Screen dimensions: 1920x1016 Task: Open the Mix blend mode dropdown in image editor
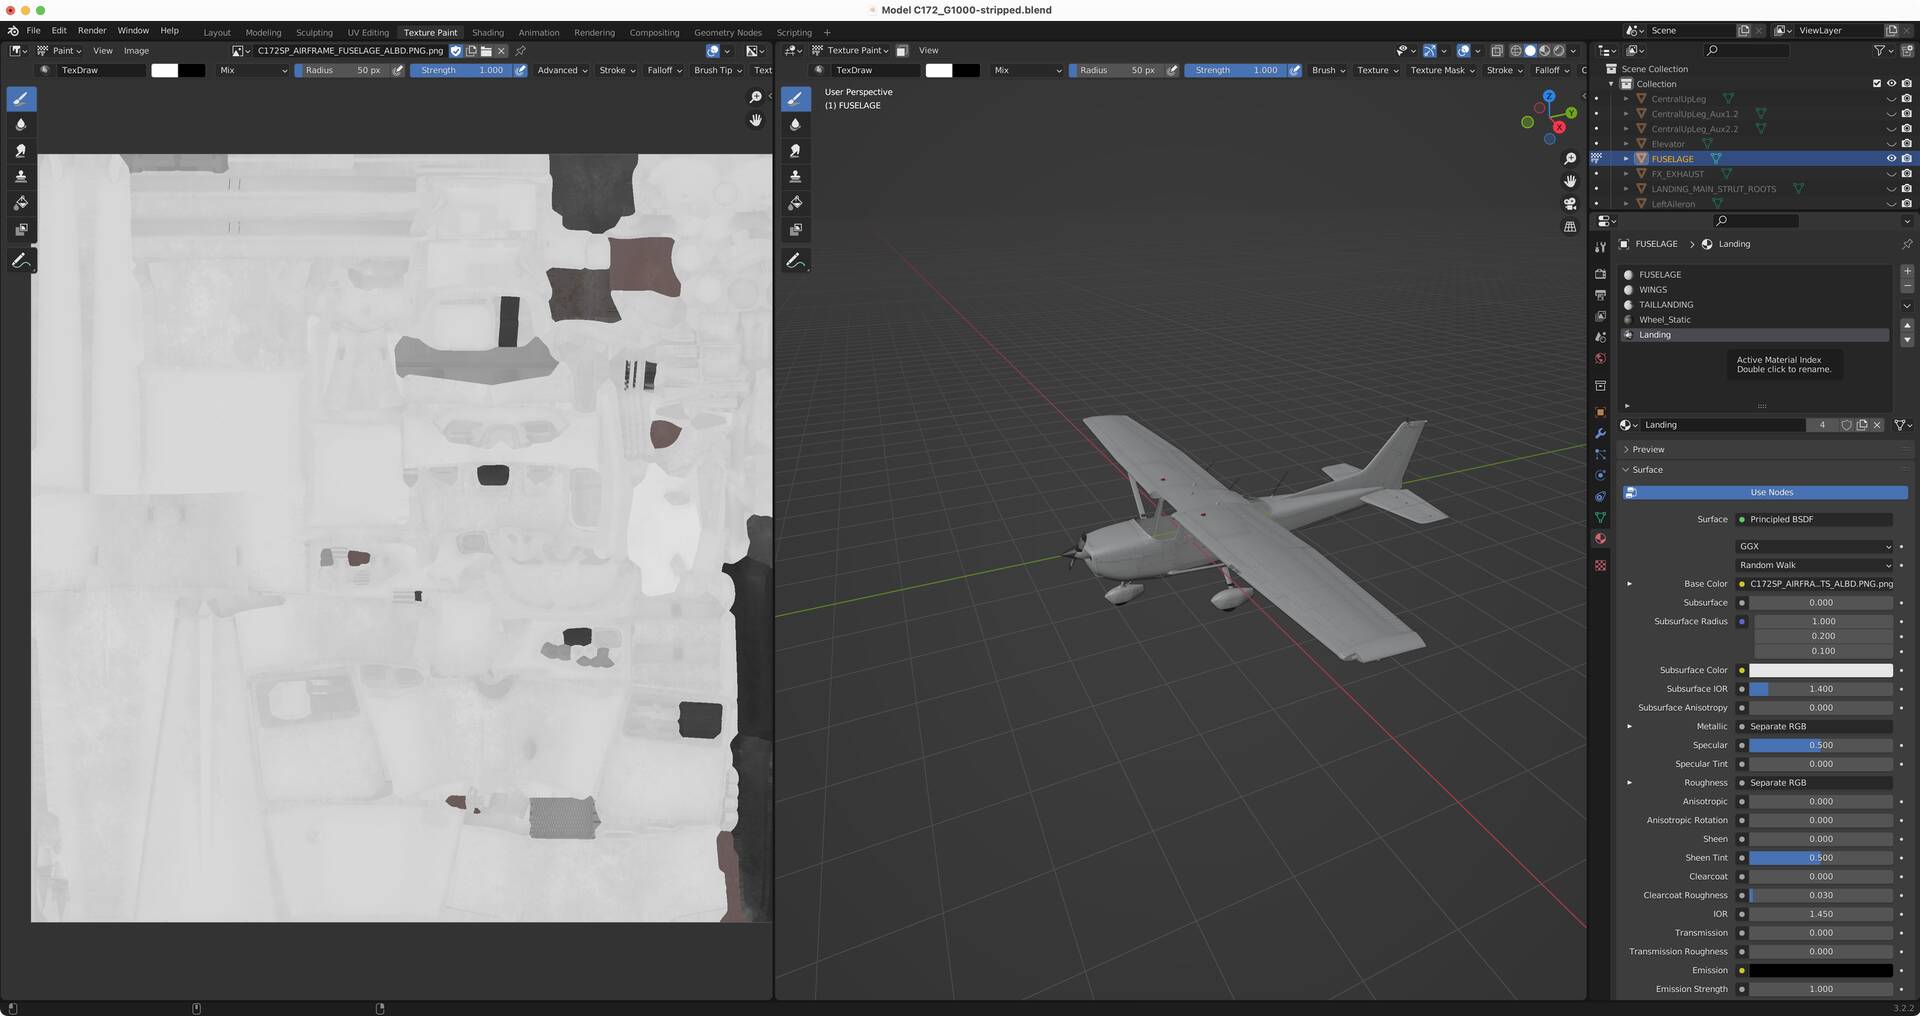coord(252,70)
